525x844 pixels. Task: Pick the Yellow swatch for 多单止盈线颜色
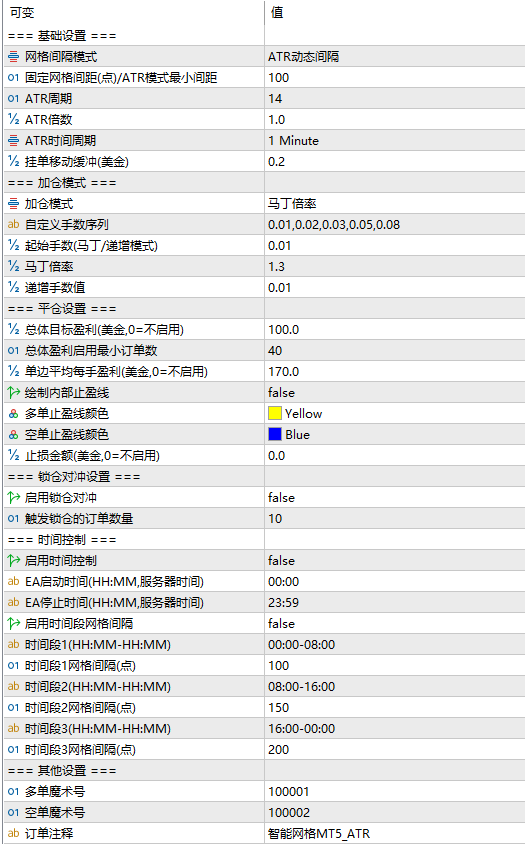coord(275,413)
